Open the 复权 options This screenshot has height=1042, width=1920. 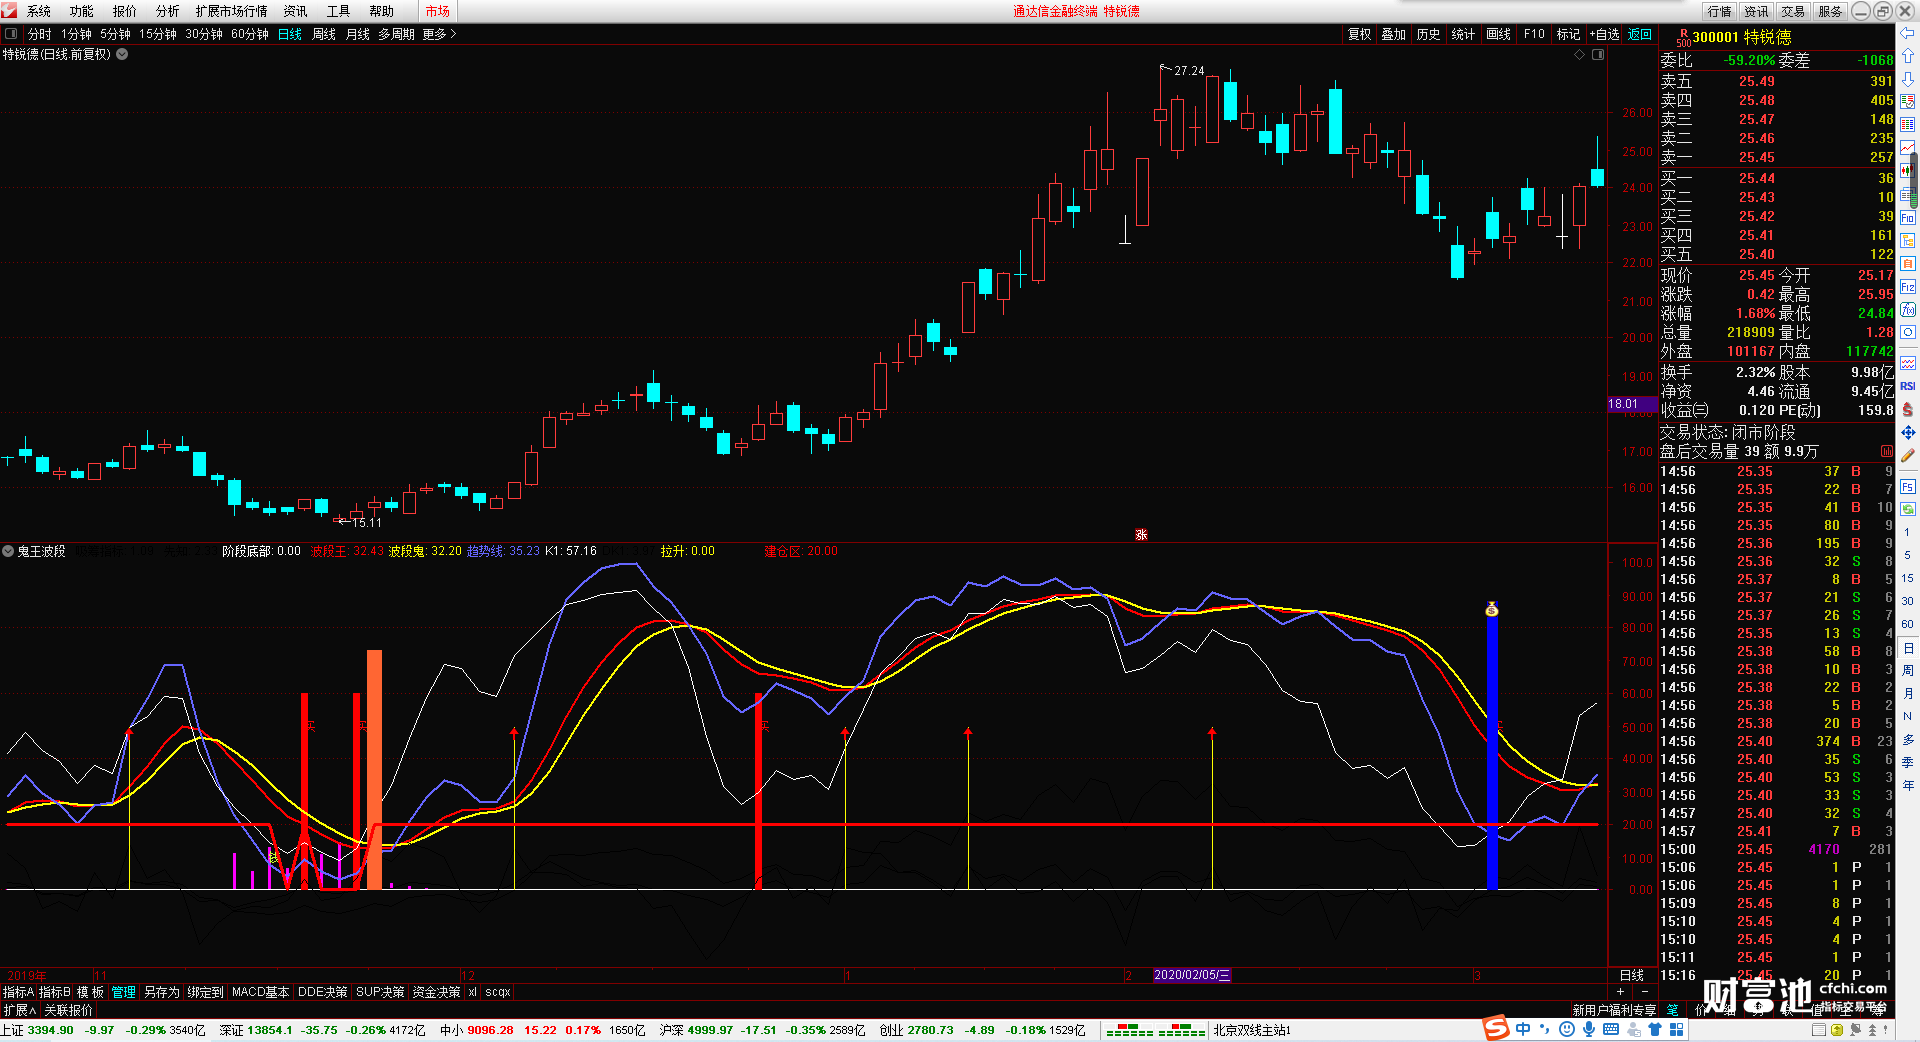tap(1360, 34)
